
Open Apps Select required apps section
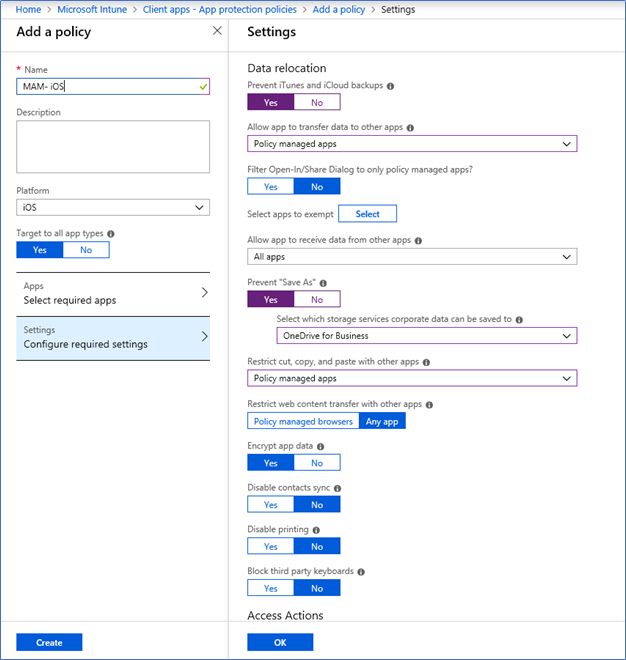113,294
